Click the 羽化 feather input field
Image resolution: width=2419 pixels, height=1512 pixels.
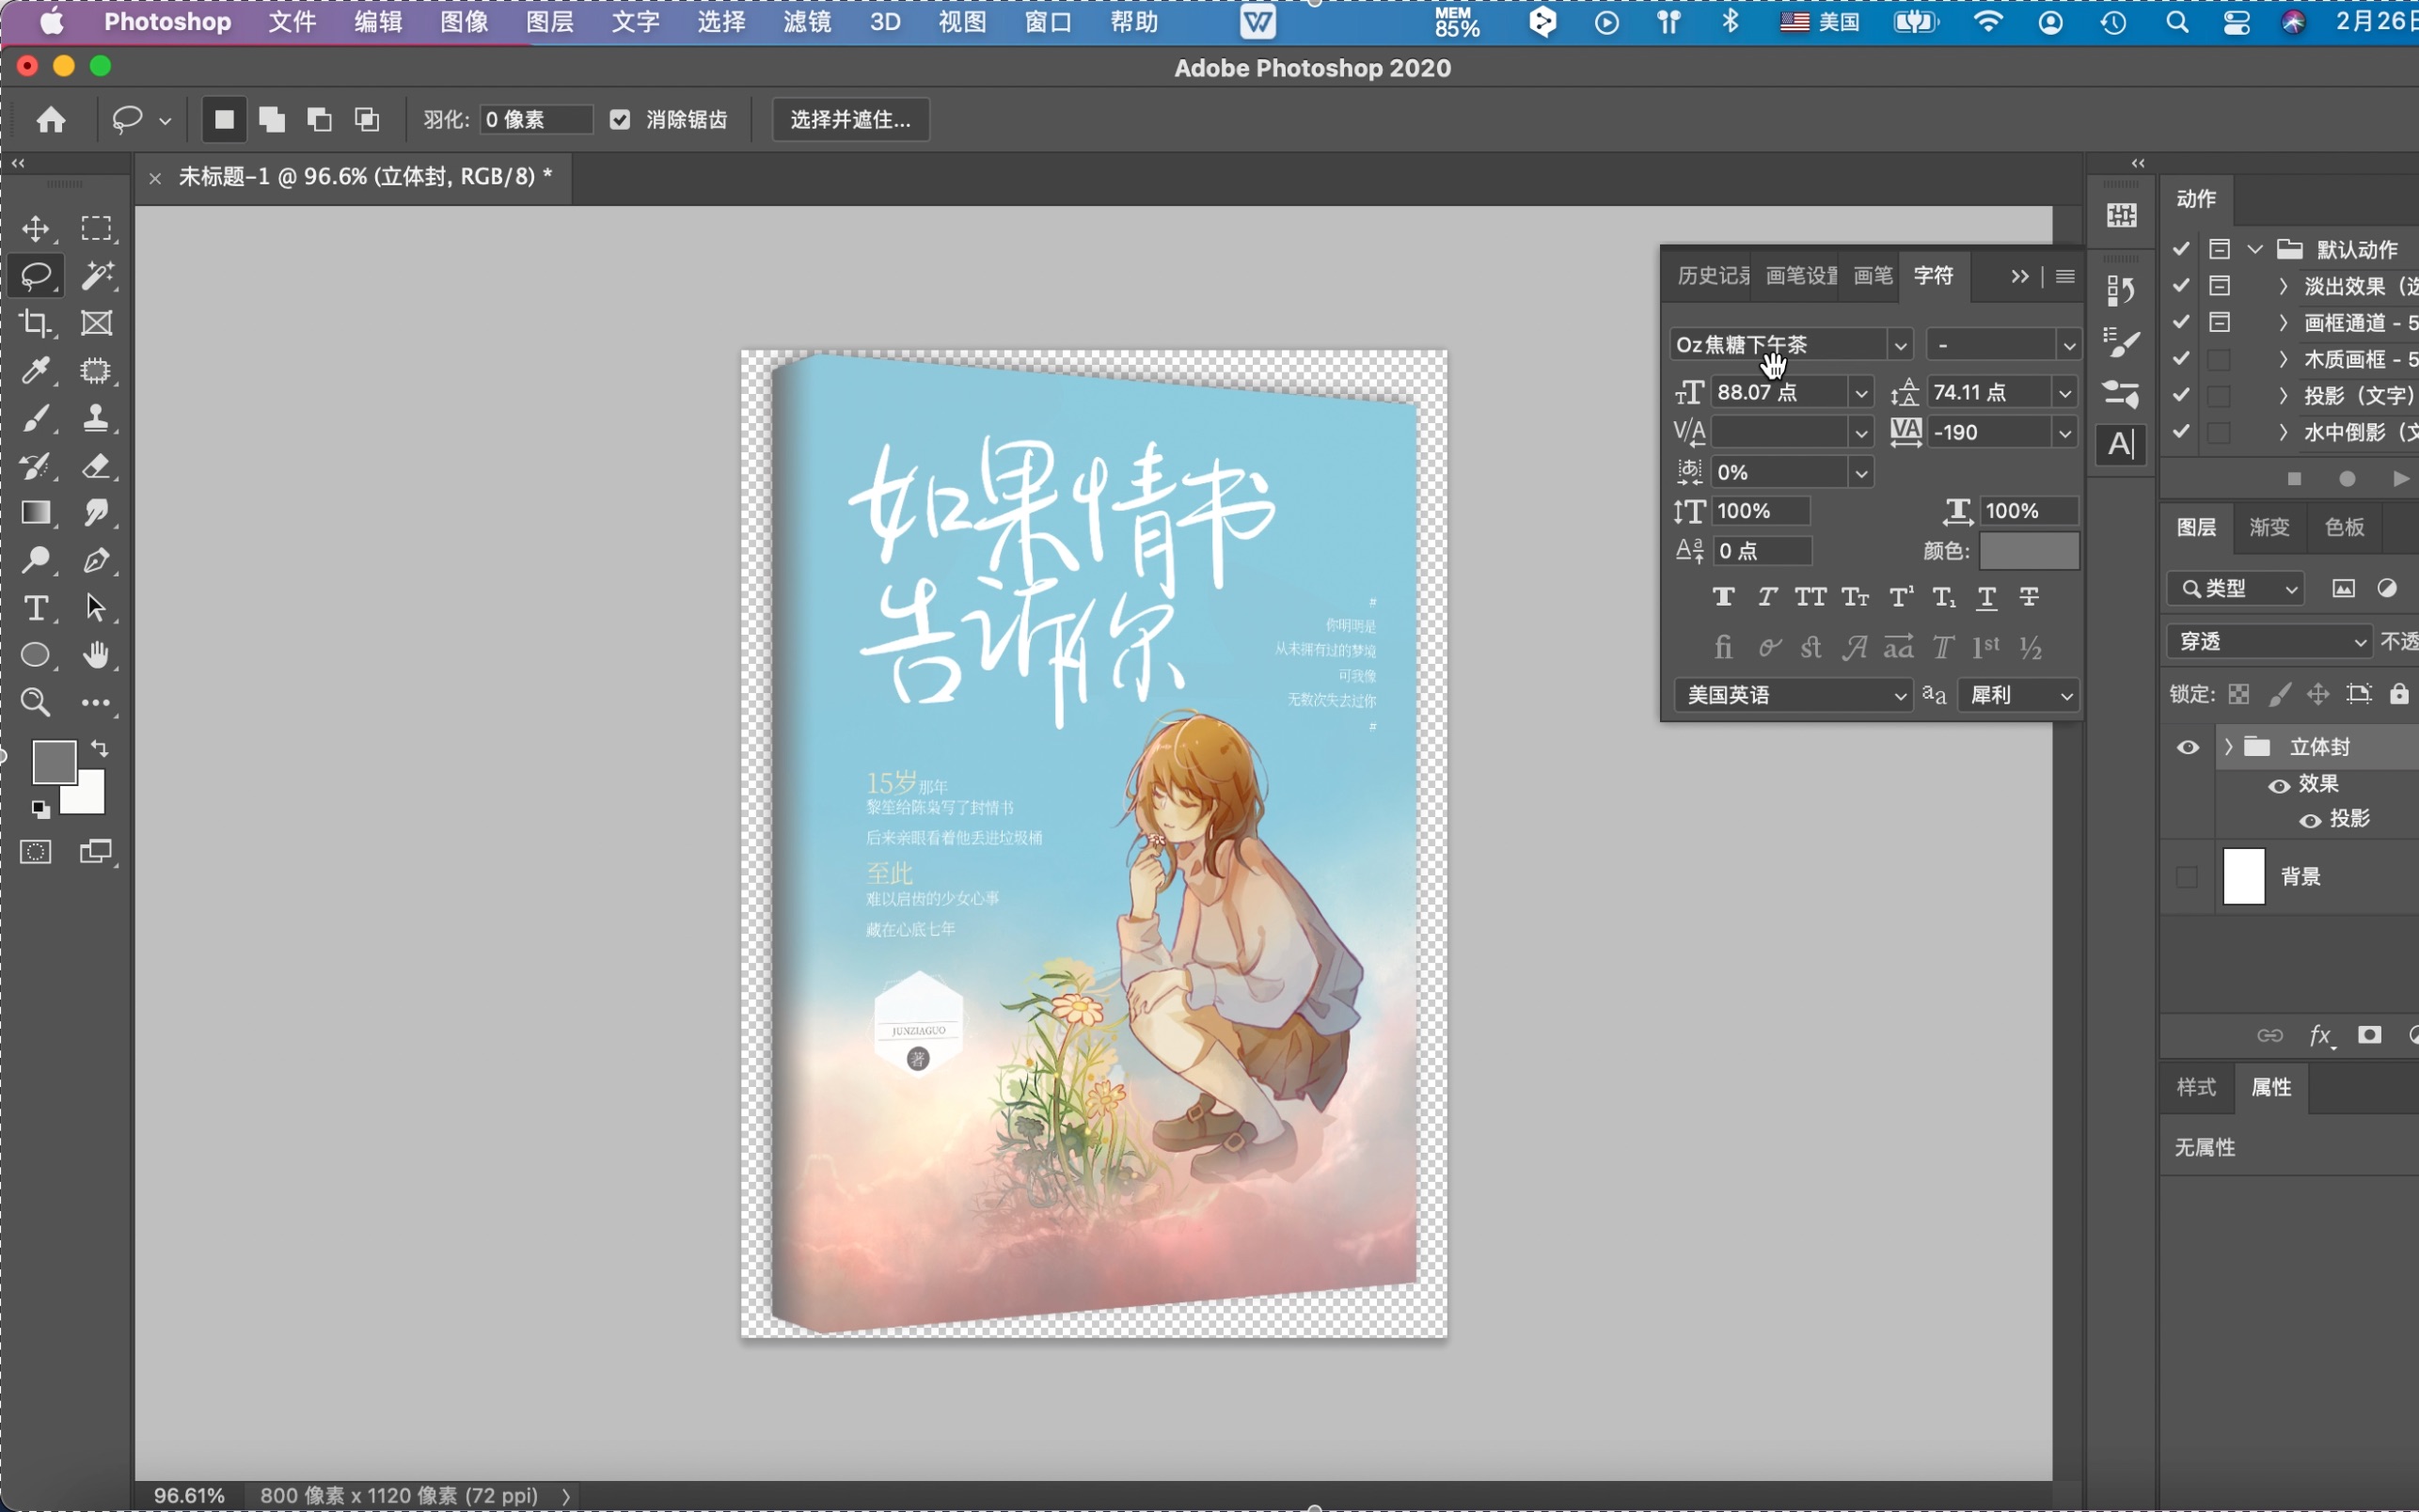pyautogui.click(x=536, y=120)
